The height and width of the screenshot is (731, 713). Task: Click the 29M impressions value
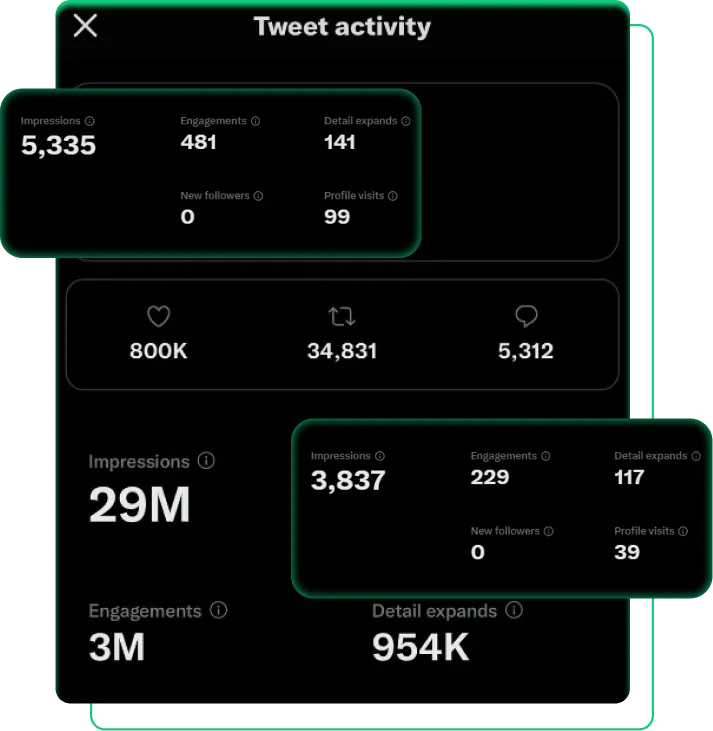(139, 504)
